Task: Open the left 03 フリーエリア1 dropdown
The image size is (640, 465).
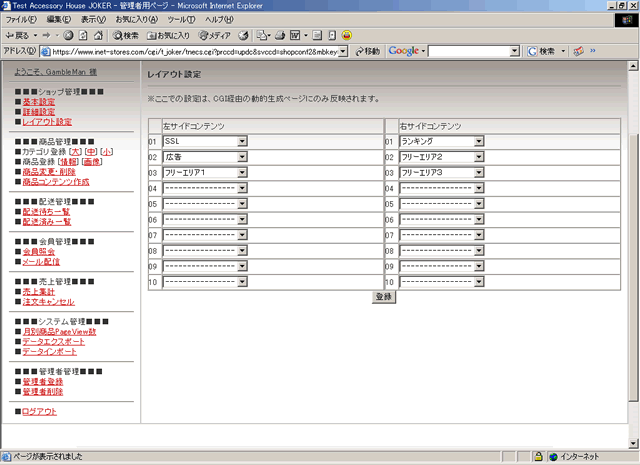Action: pos(242,173)
